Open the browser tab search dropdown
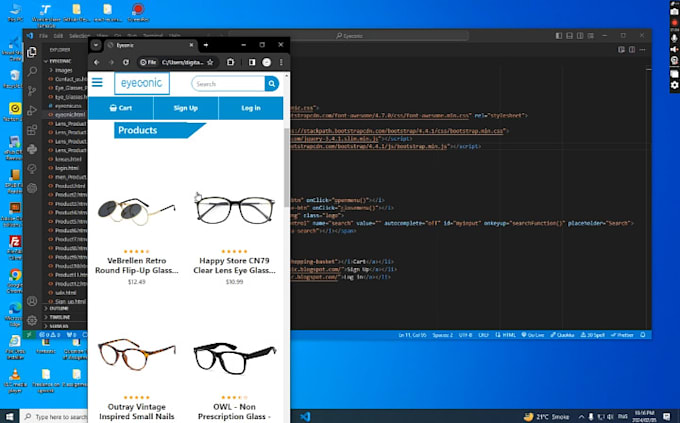This screenshot has height=423, width=680. 96,45
